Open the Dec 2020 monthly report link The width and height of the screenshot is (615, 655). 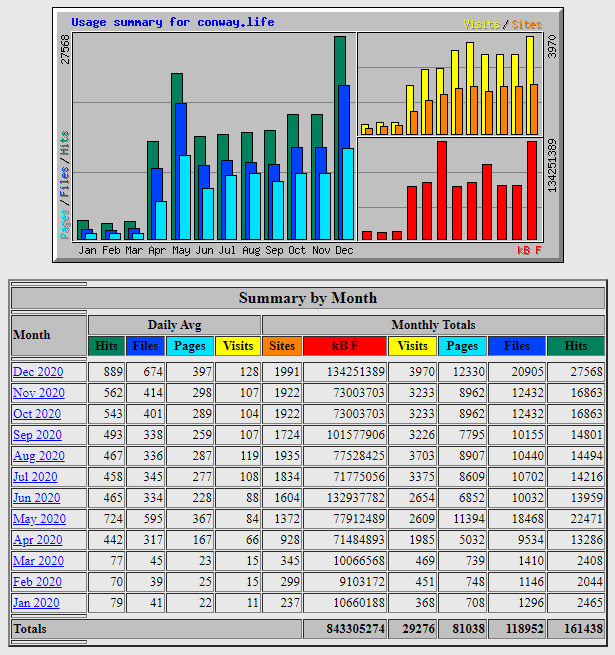tap(38, 372)
